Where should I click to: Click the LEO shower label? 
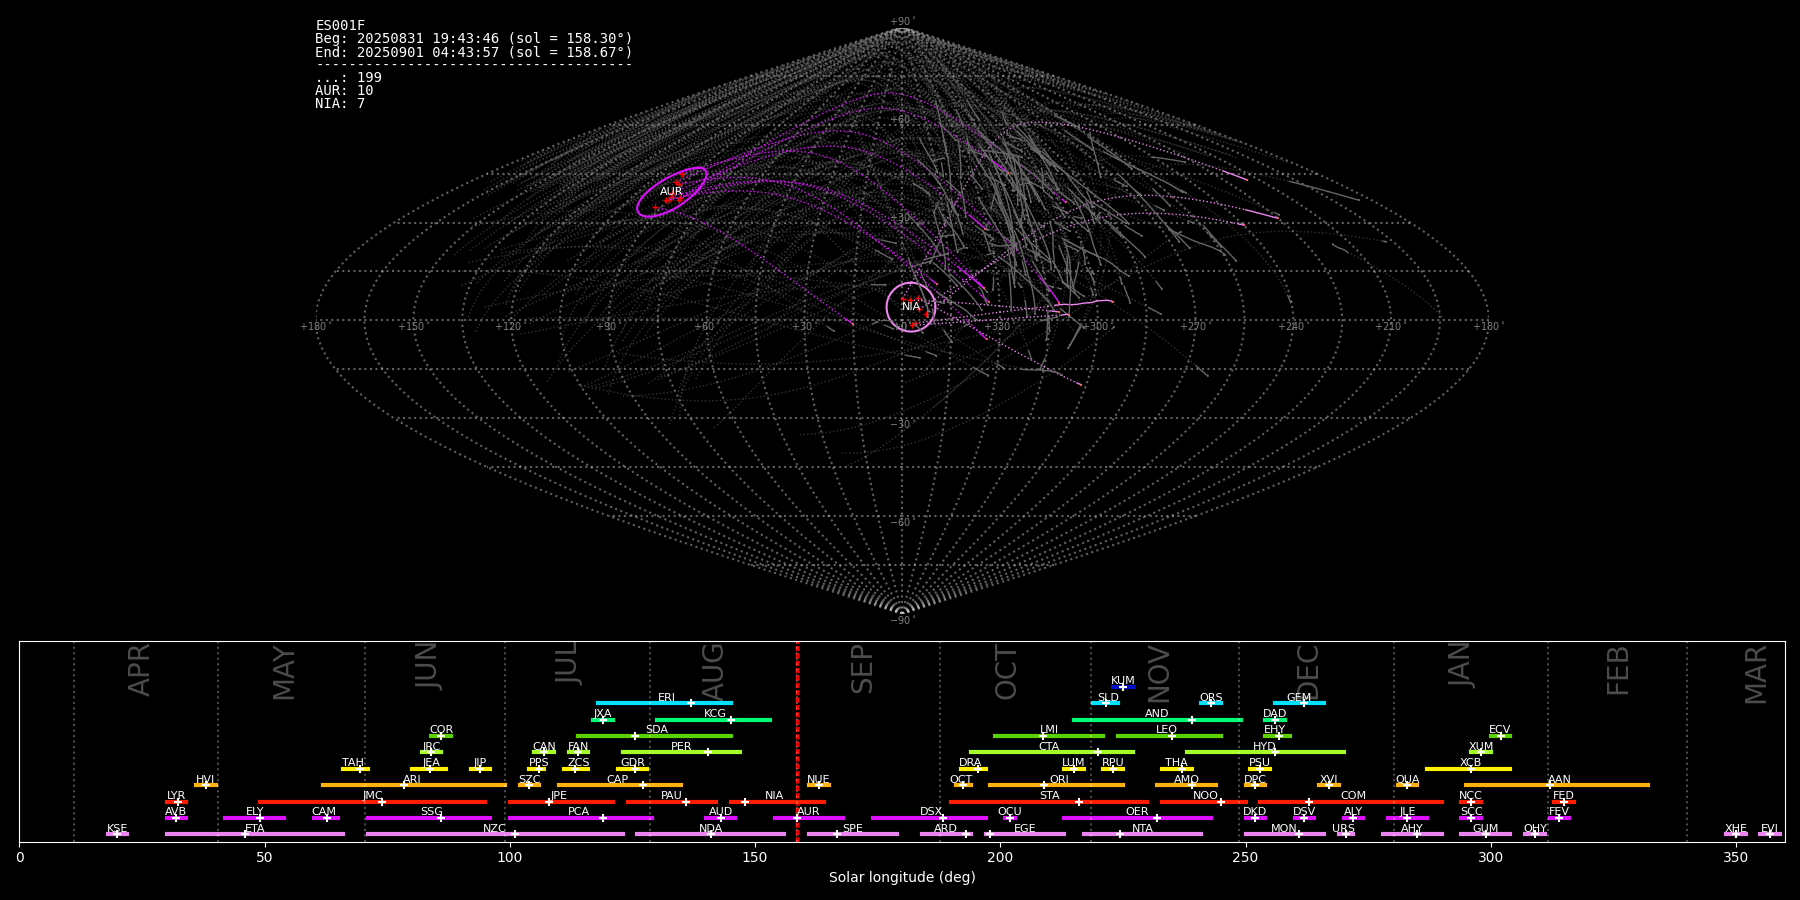point(1167,730)
